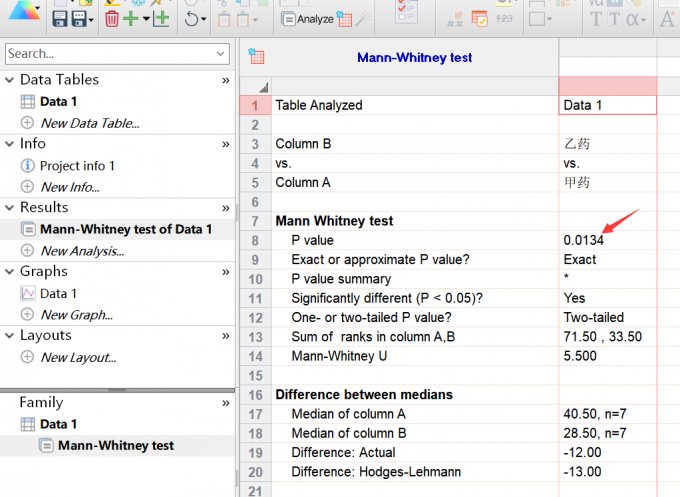Click the Analyze button
Viewport: 680px width, 497px height.
coord(307,19)
